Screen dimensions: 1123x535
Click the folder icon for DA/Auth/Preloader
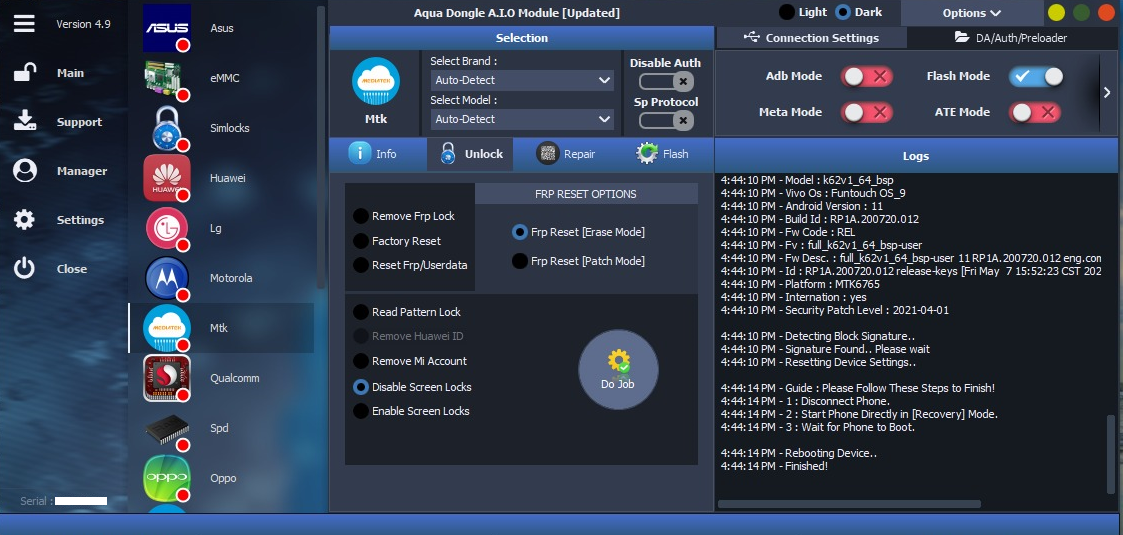coord(962,37)
